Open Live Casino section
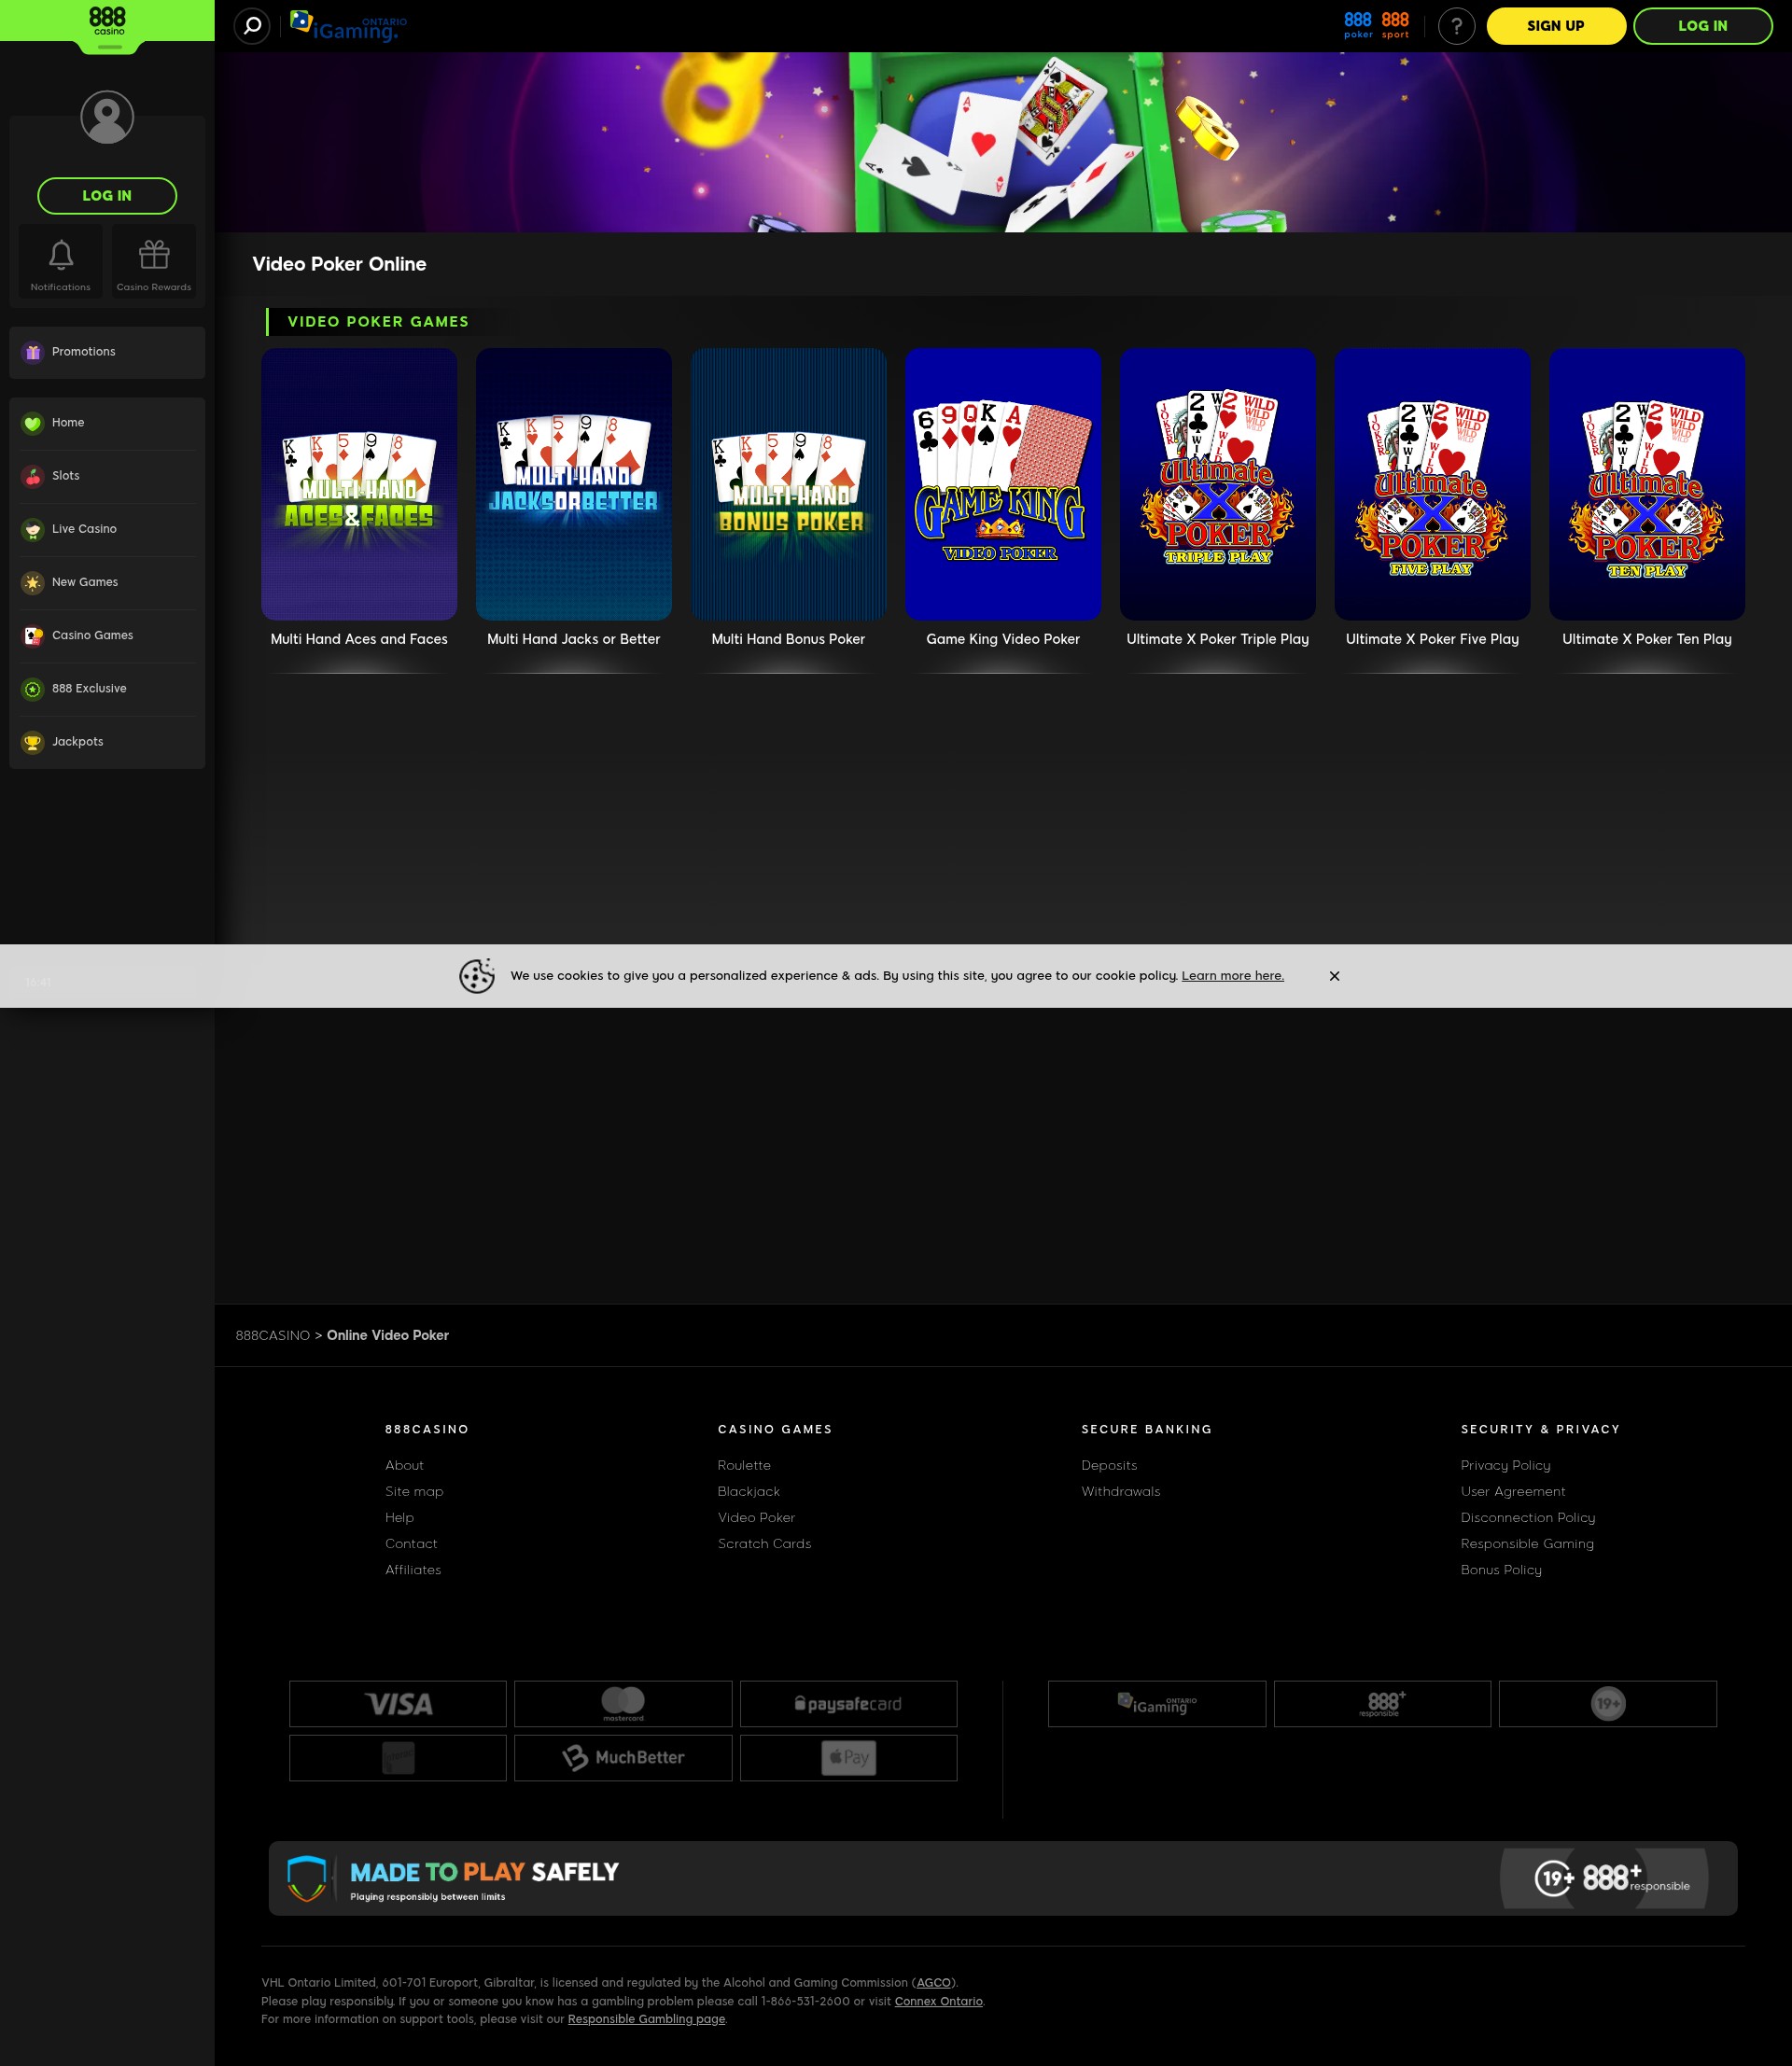The image size is (1792, 2066). tap(107, 529)
